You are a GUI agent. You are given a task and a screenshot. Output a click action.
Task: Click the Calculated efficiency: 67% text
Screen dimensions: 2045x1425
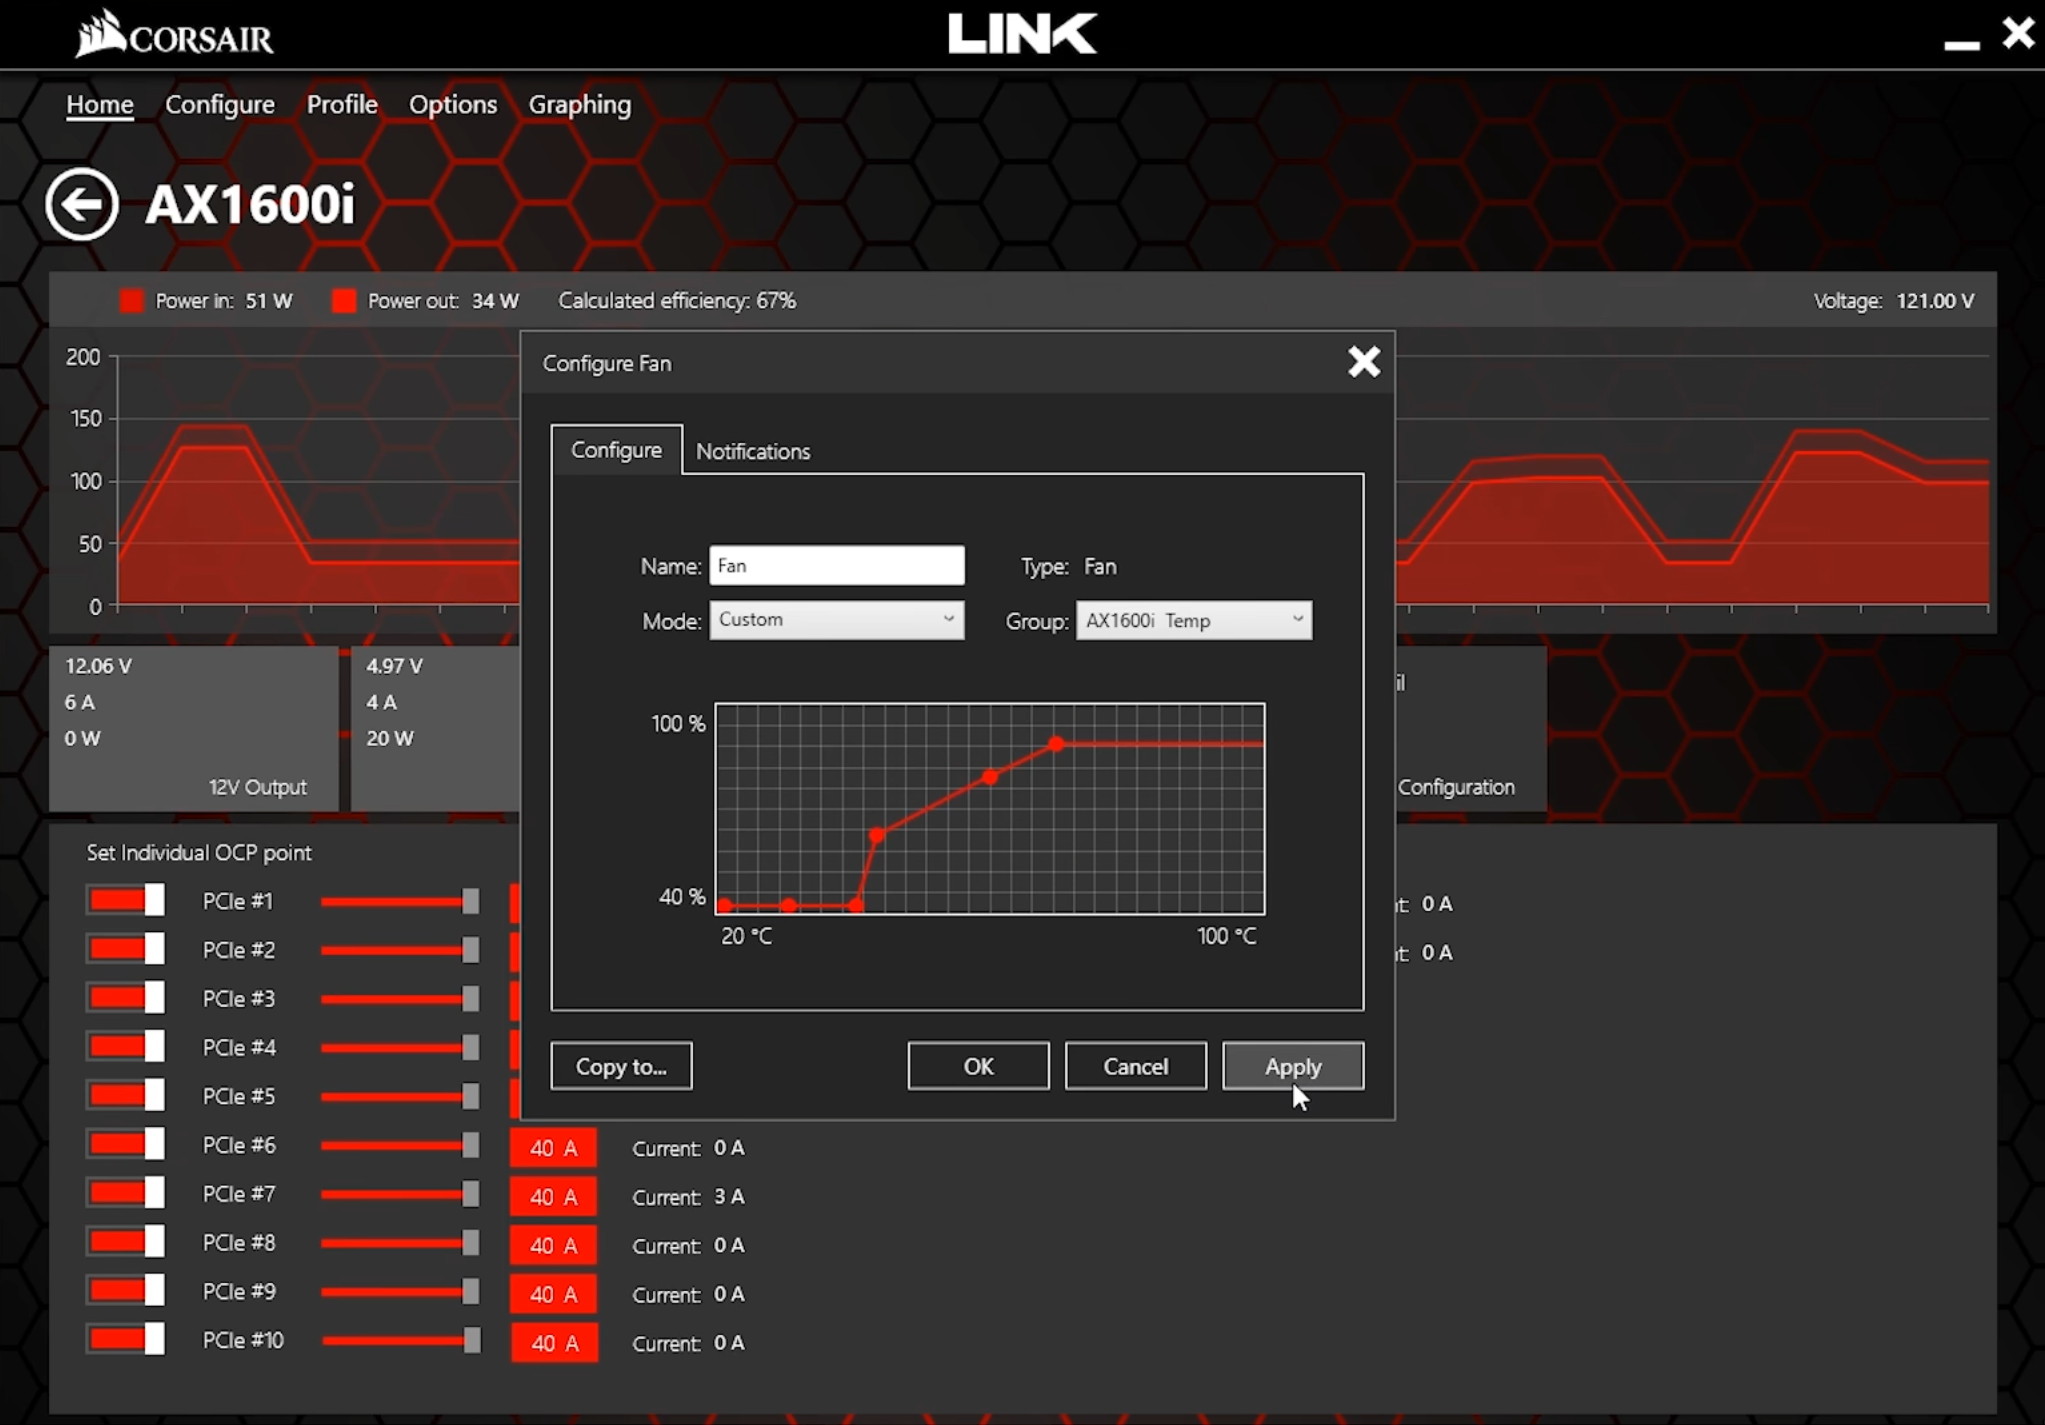[x=677, y=301]
